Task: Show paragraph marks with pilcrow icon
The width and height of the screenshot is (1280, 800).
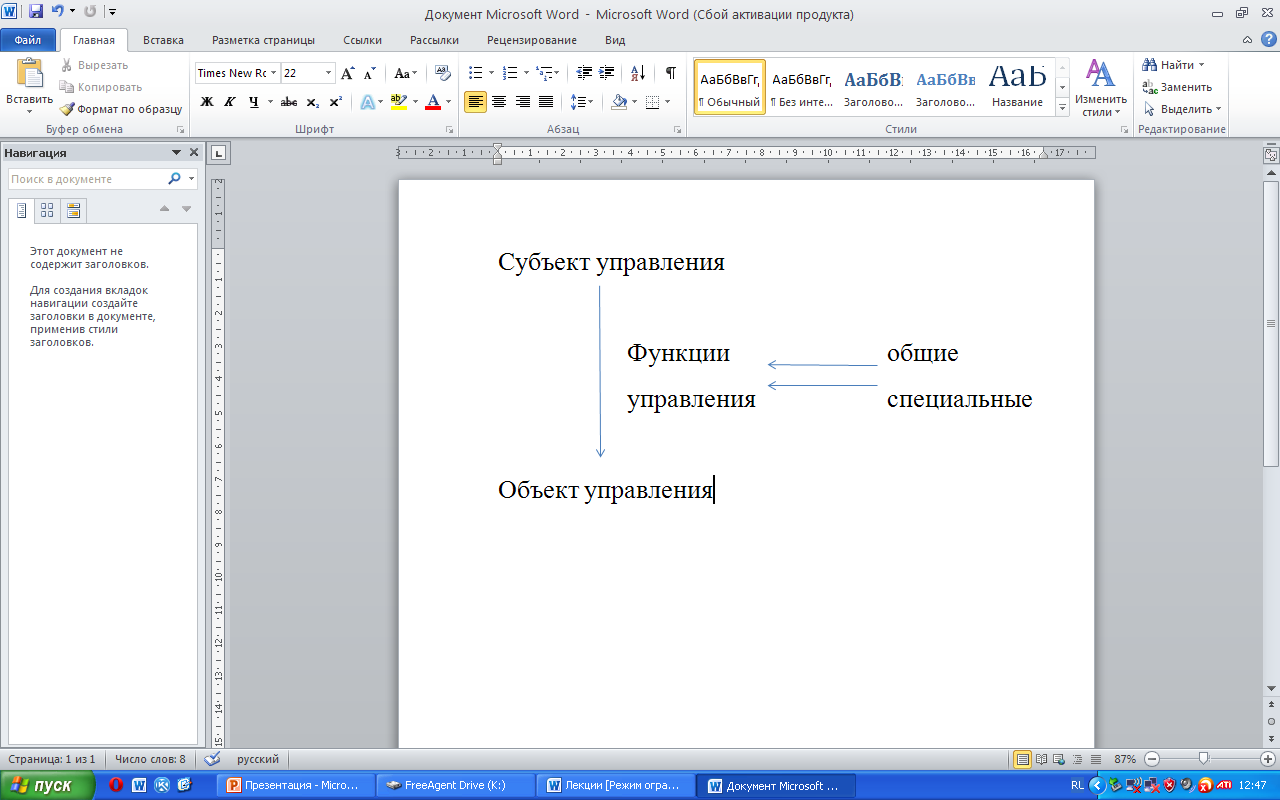Action: 670,73
